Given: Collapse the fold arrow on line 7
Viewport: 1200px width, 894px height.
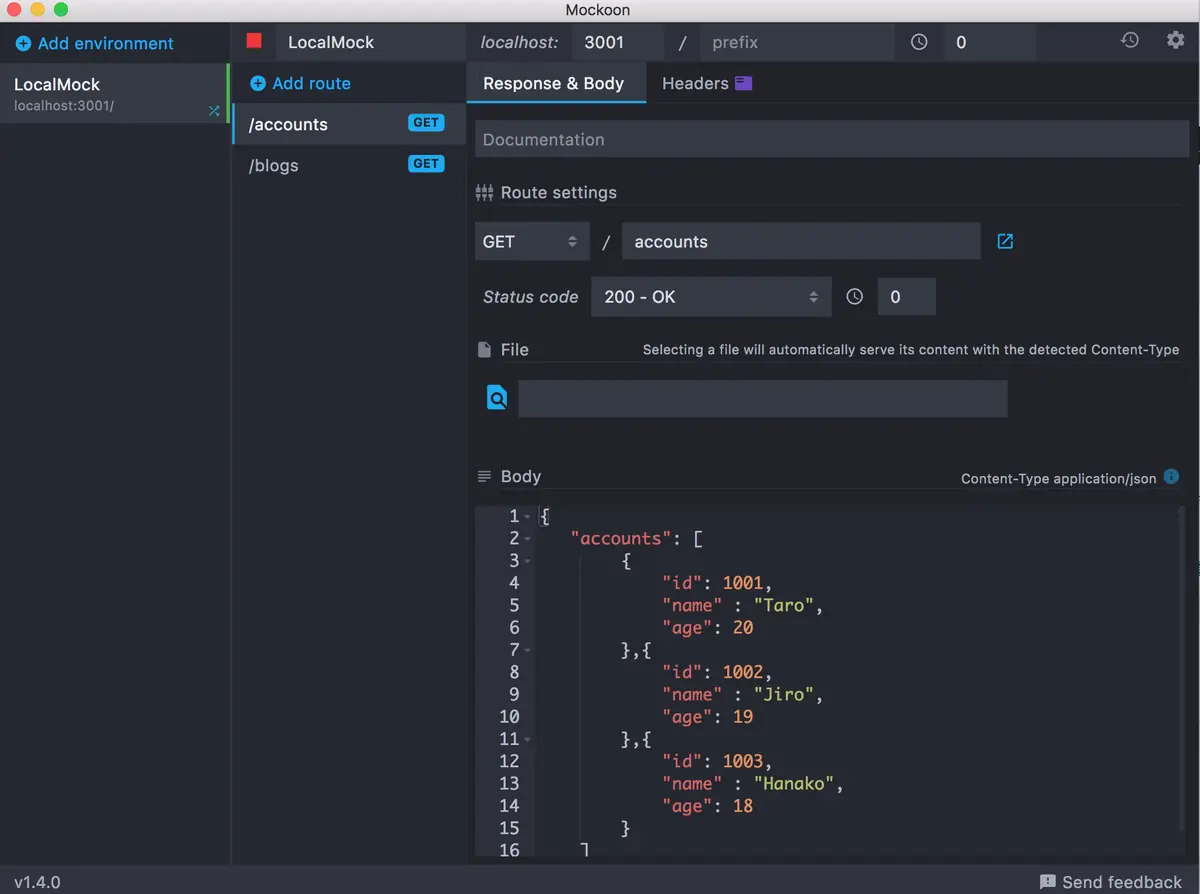Looking at the screenshot, I should [x=527, y=651].
